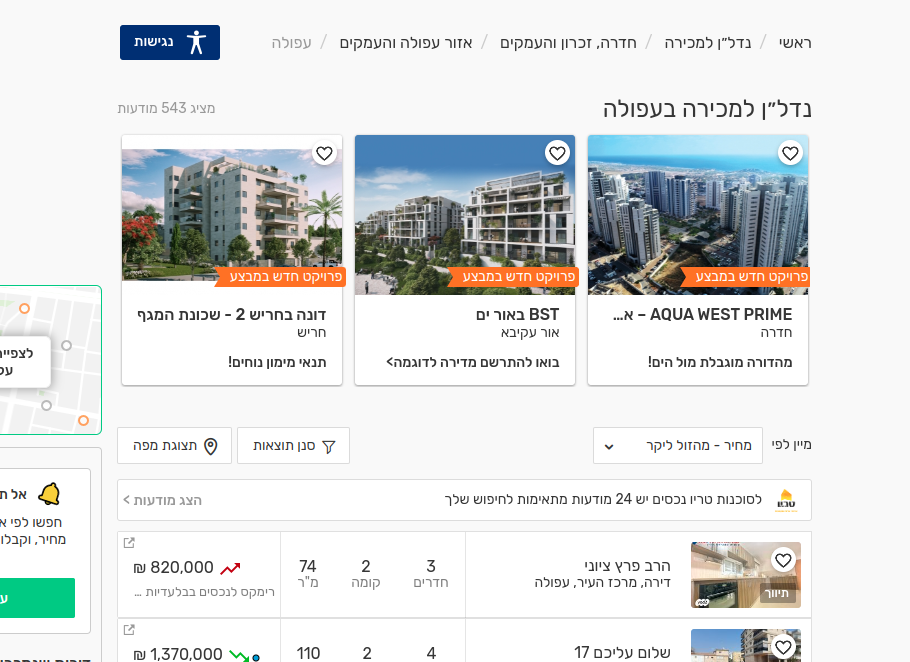Save the הרב פרץ ציוני listing heart
Image resolution: width=910 pixels, height=662 pixels.
(783, 560)
